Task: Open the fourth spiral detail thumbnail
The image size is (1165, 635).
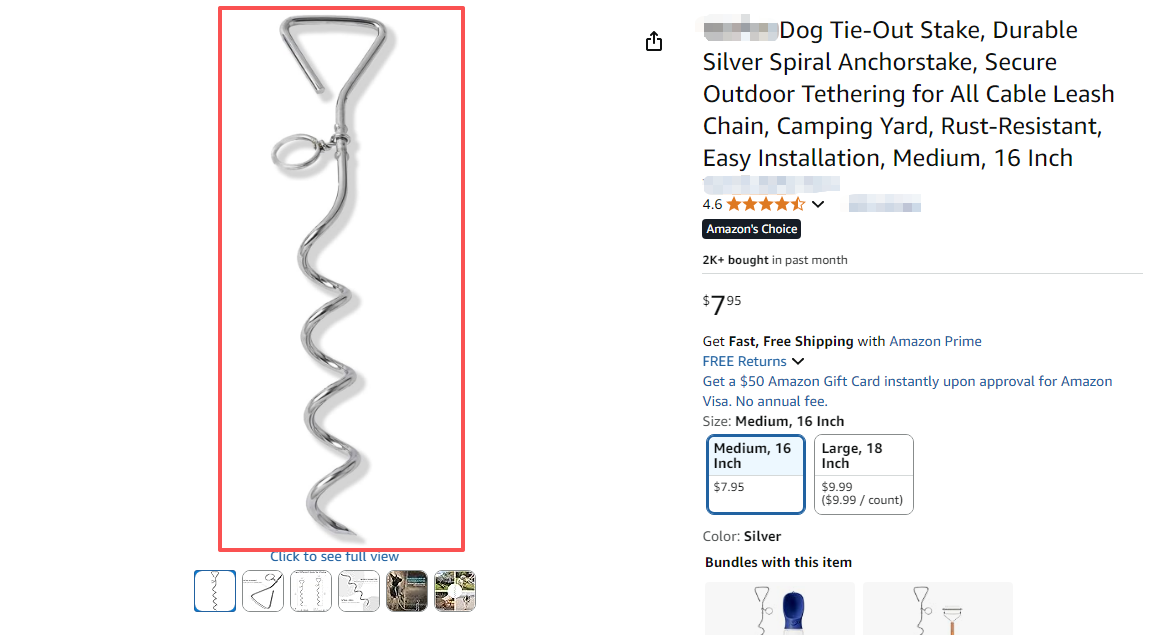Action: tap(359, 591)
